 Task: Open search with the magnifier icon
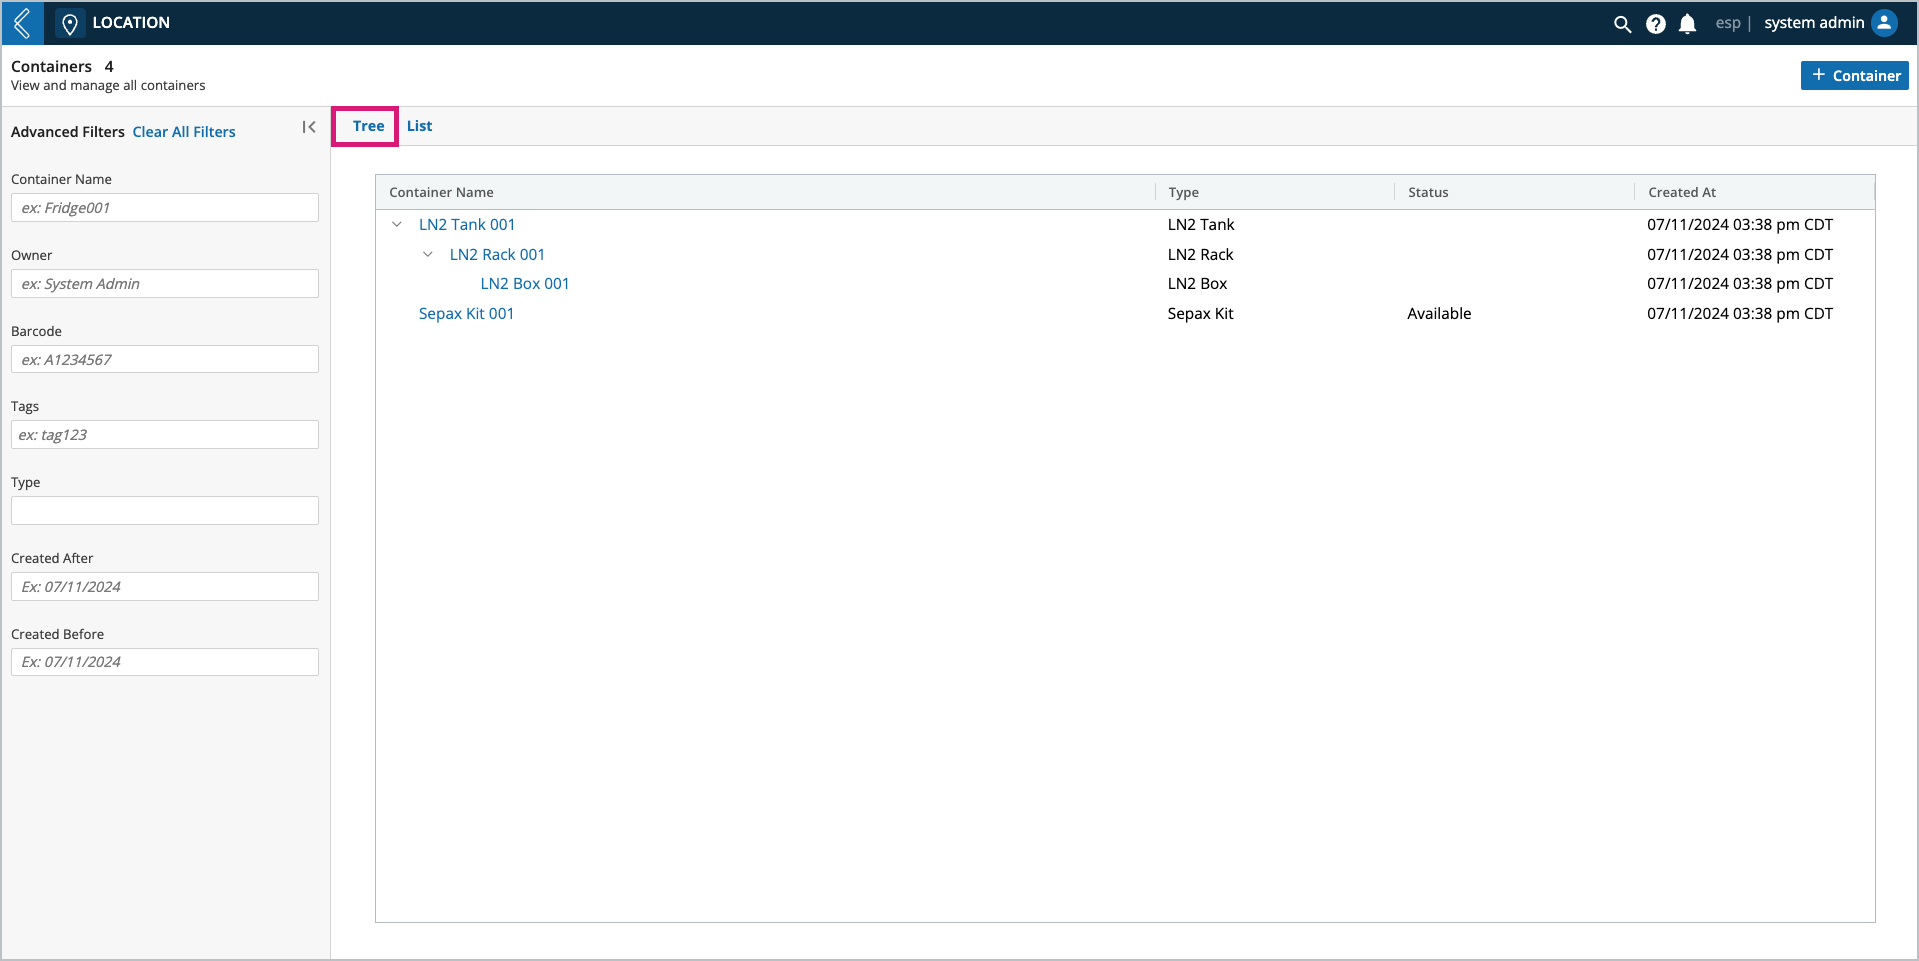1622,24
